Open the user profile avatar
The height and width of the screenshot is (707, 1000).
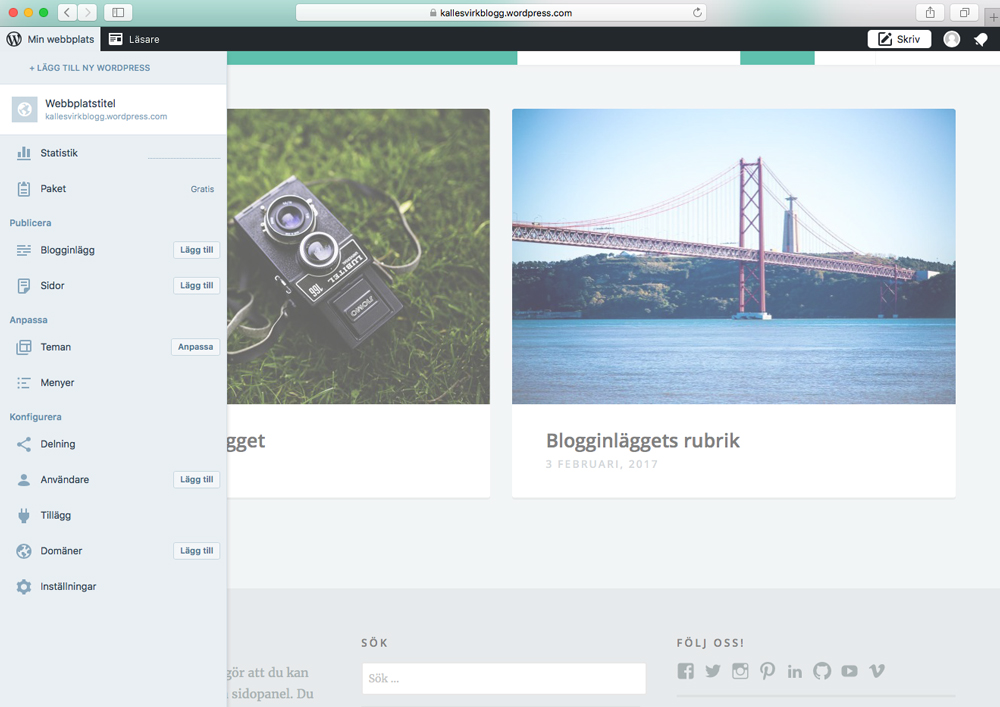(952, 39)
